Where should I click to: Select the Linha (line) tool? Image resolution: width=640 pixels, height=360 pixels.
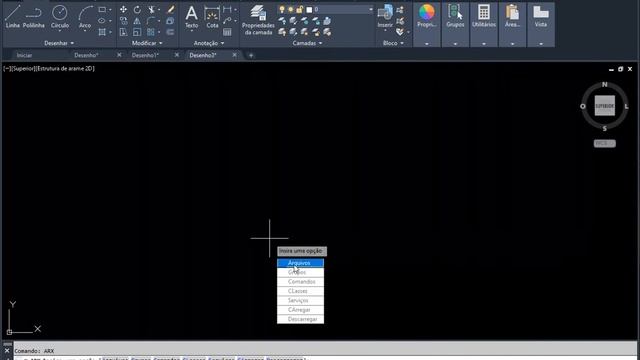point(12,17)
